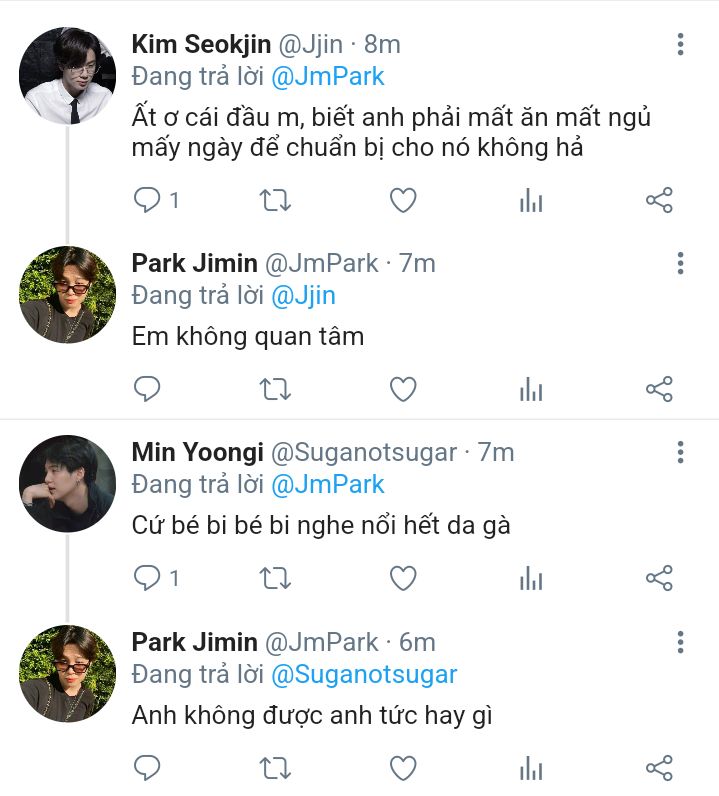Retweet Min Yoongi's tweet
The width and height of the screenshot is (719, 796).
[x=275, y=578]
